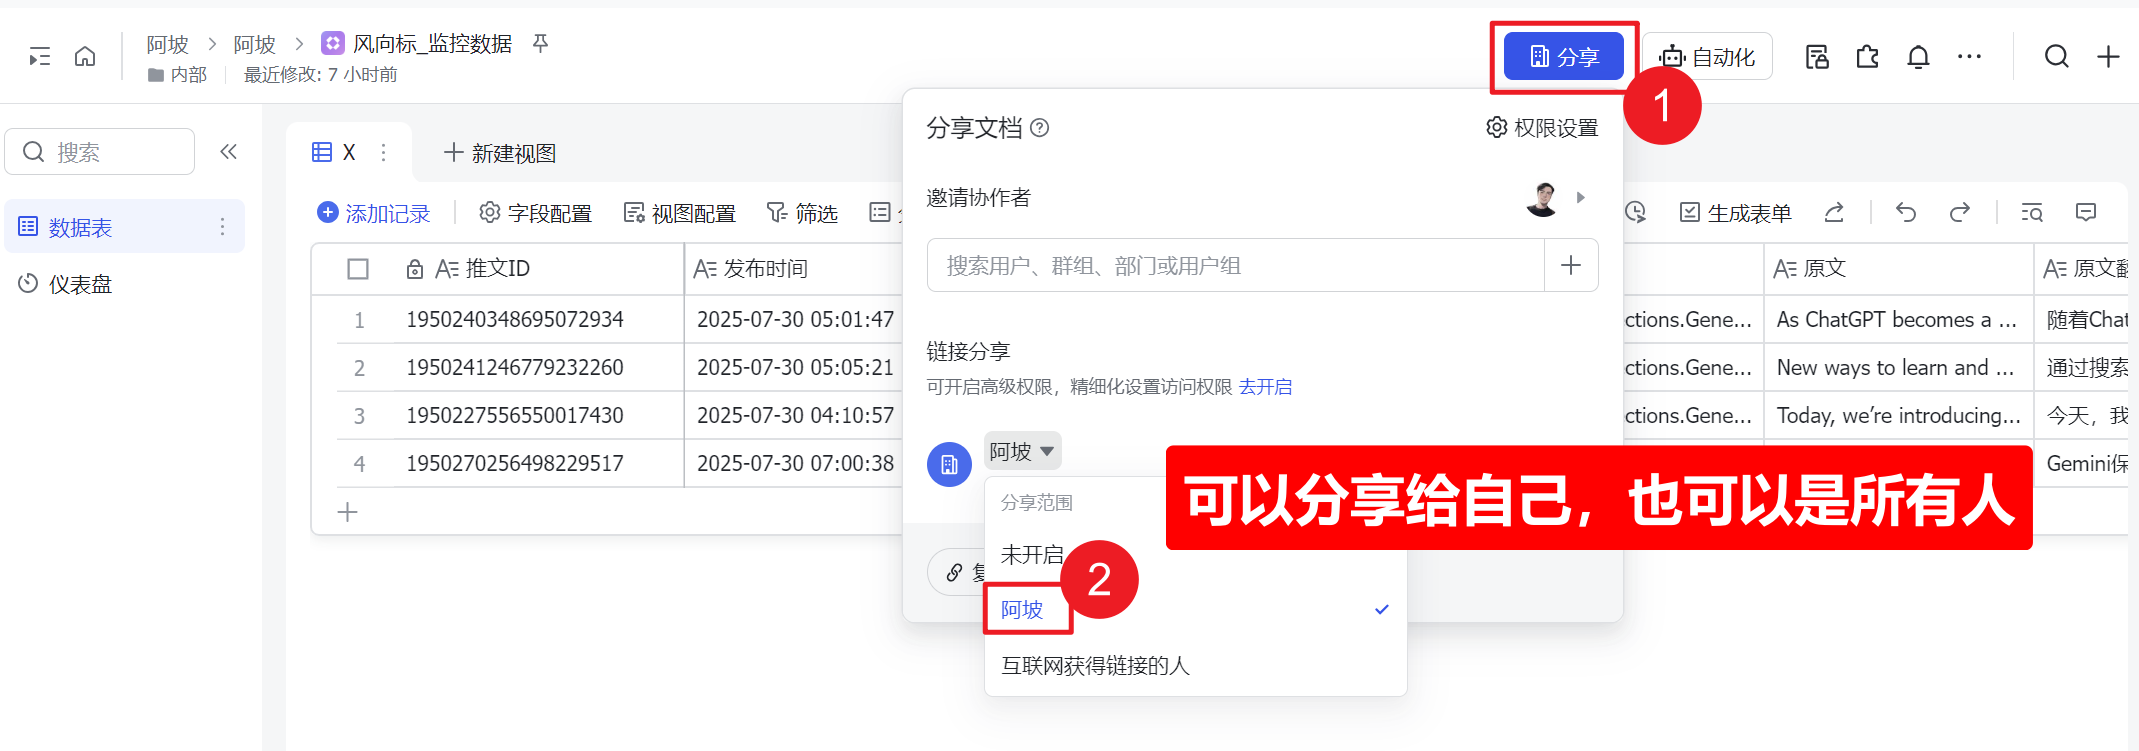Open 数据表 in the sidebar
The image size is (2139, 751).
125,227
